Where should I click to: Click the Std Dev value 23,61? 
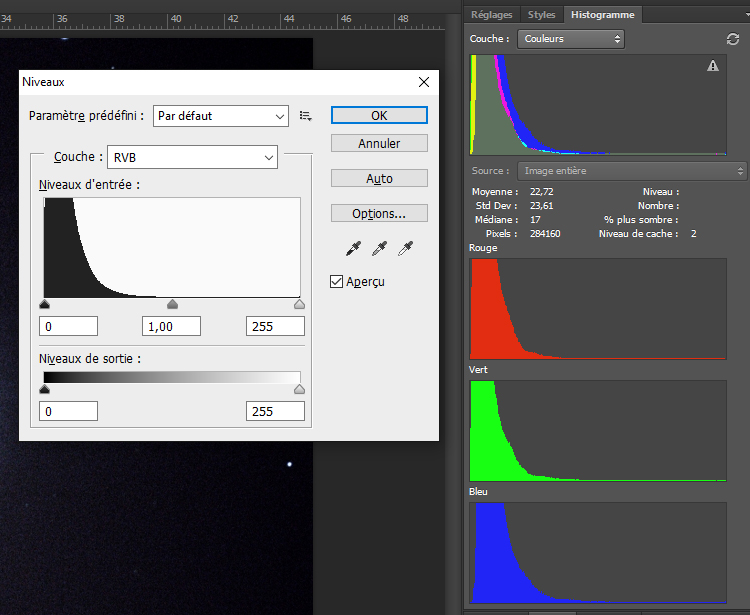pyautogui.click(x=541, y=206)
